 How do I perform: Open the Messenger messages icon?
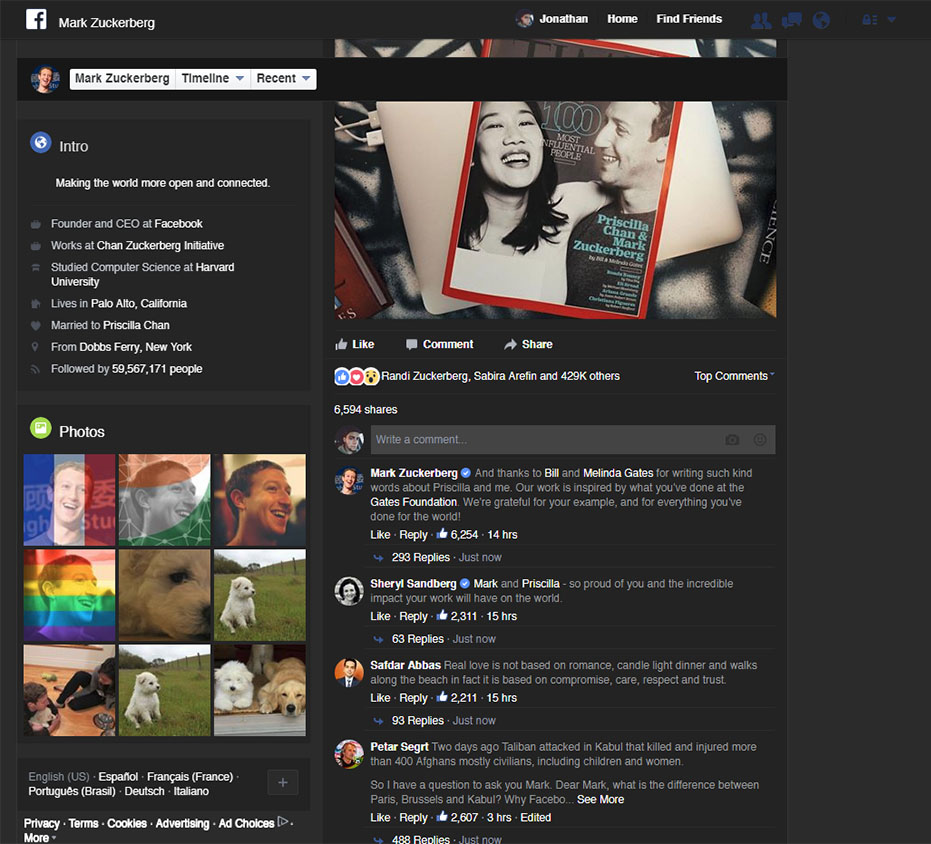click(791, 19)
